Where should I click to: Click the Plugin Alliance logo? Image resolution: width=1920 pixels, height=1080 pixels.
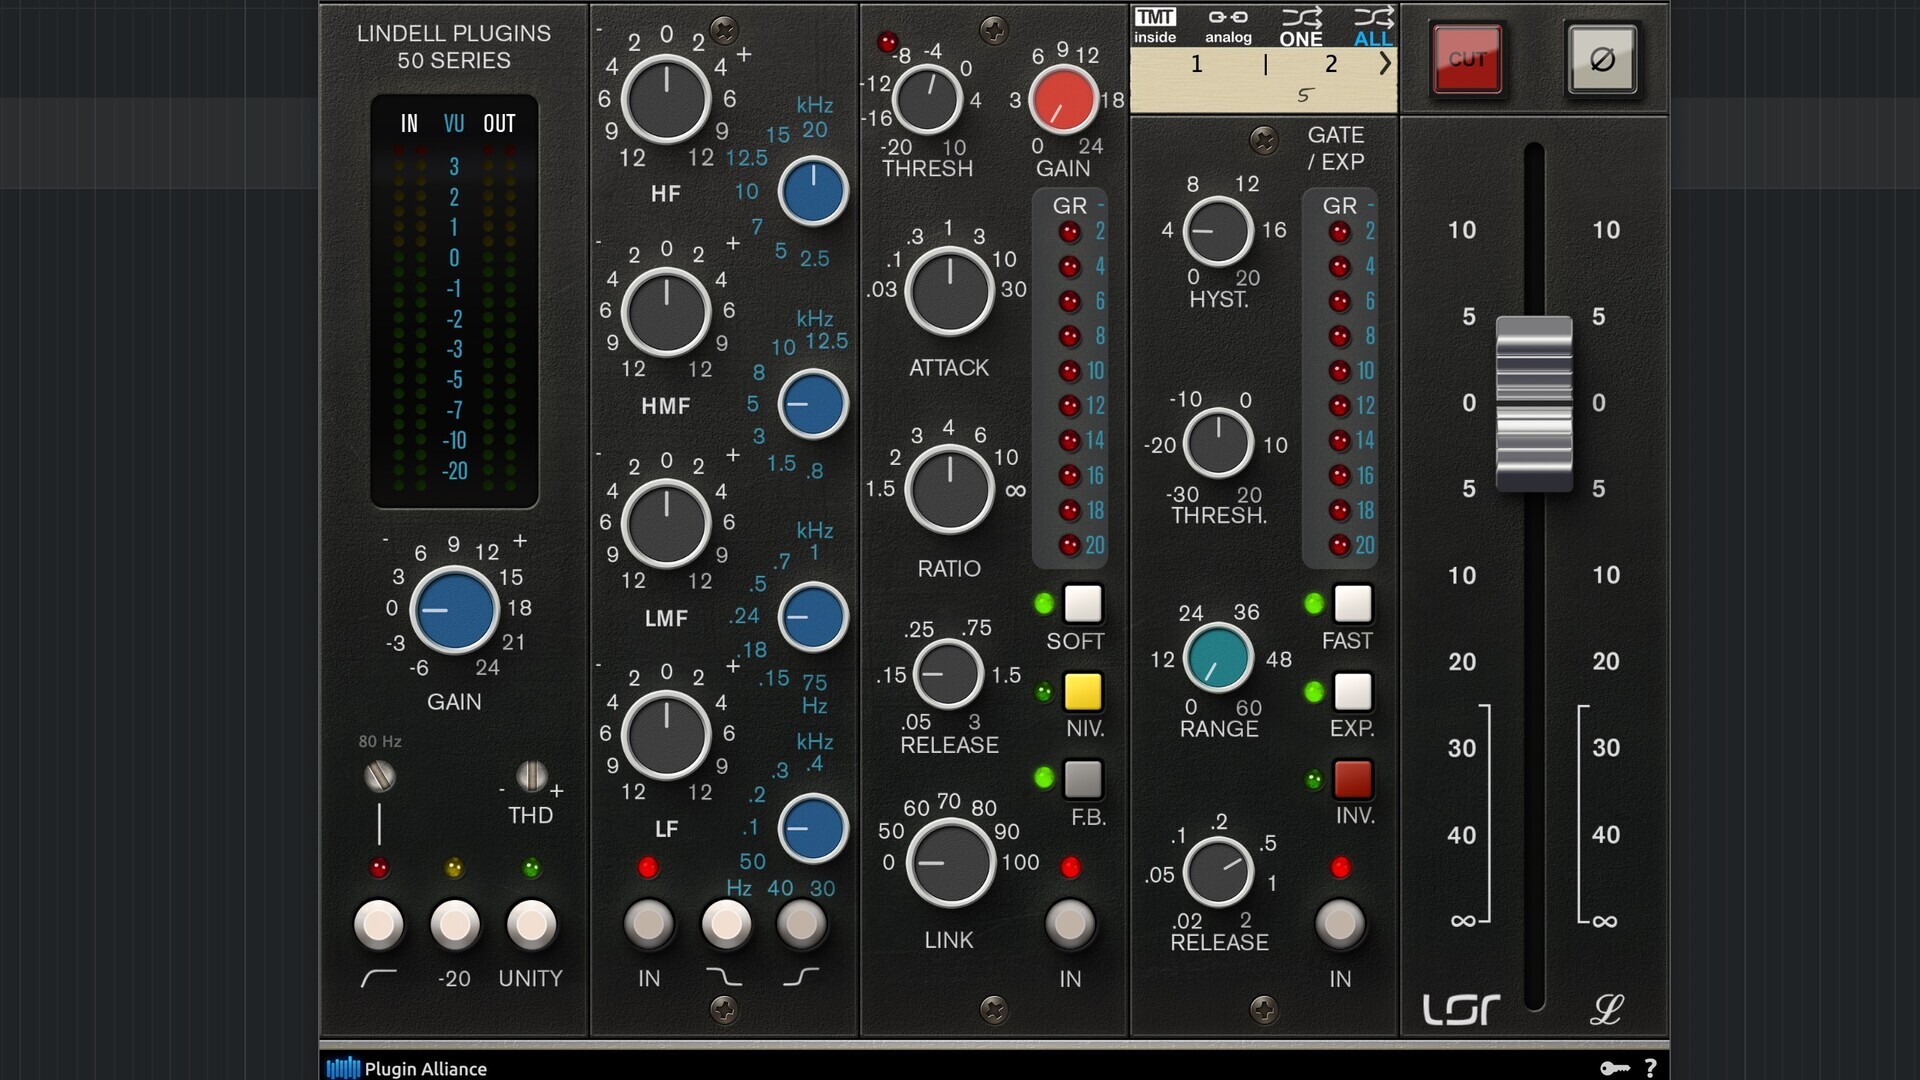pyautogui.click(x=407, y=1068)
